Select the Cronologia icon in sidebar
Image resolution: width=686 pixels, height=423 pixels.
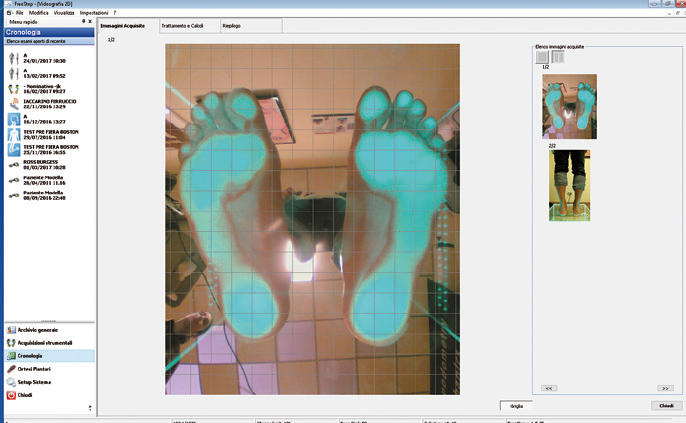click(11, 356)
